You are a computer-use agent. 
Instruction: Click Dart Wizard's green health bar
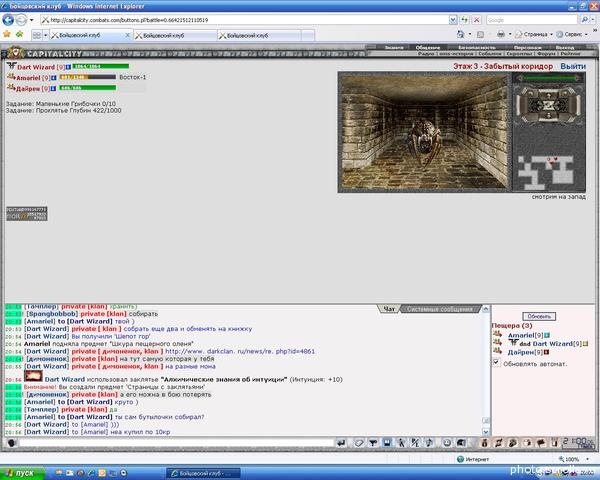tap(101, 67)
